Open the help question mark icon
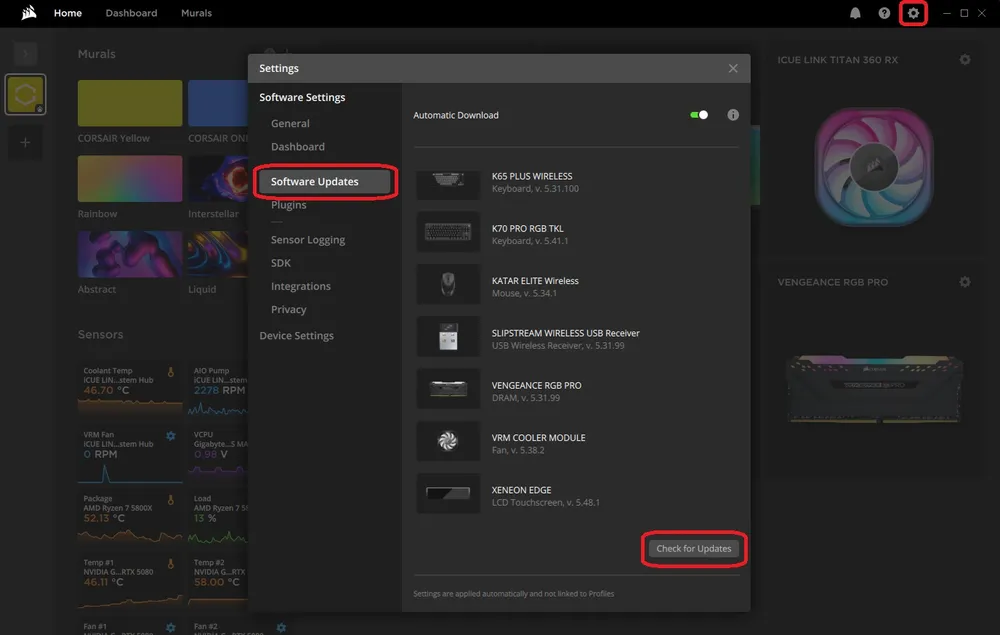Screen dimensions: 1000x635 (x=884, y=13)
